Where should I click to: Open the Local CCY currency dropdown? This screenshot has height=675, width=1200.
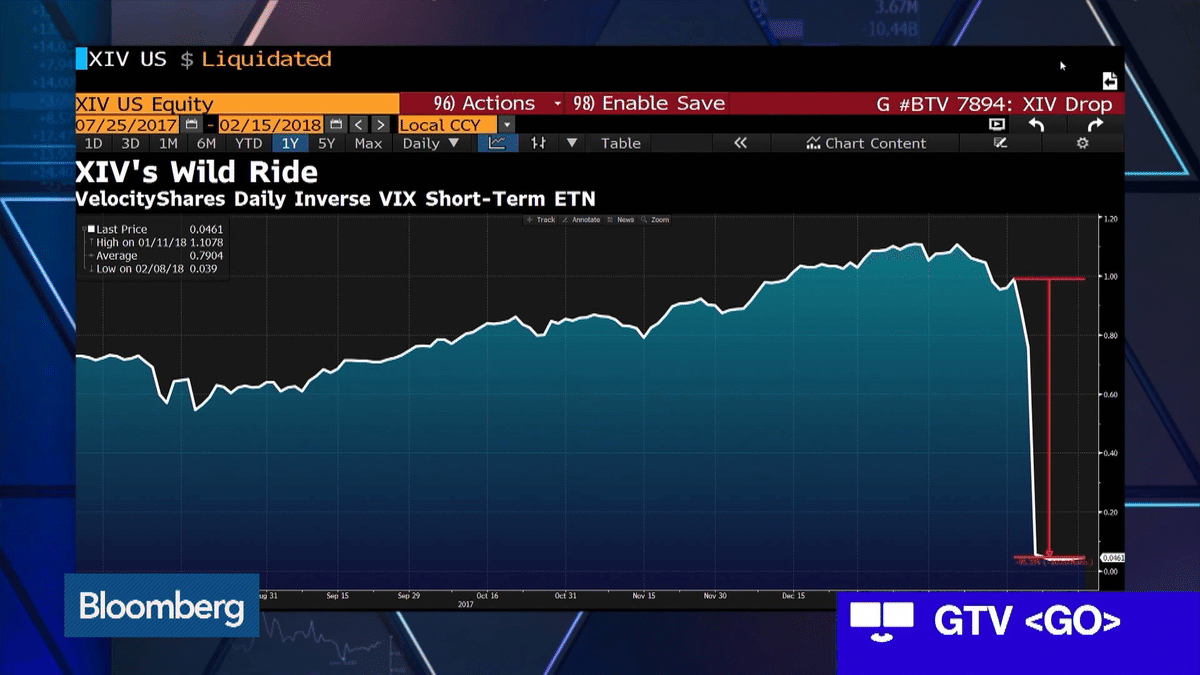coord(456,125)
